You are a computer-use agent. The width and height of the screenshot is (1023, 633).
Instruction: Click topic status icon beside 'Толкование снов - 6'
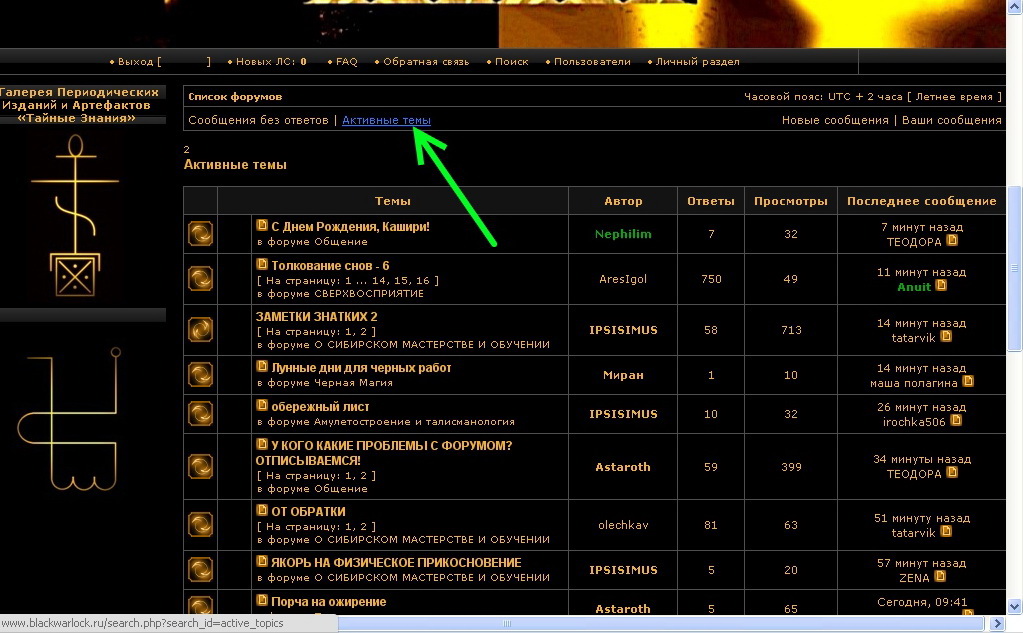200,279
